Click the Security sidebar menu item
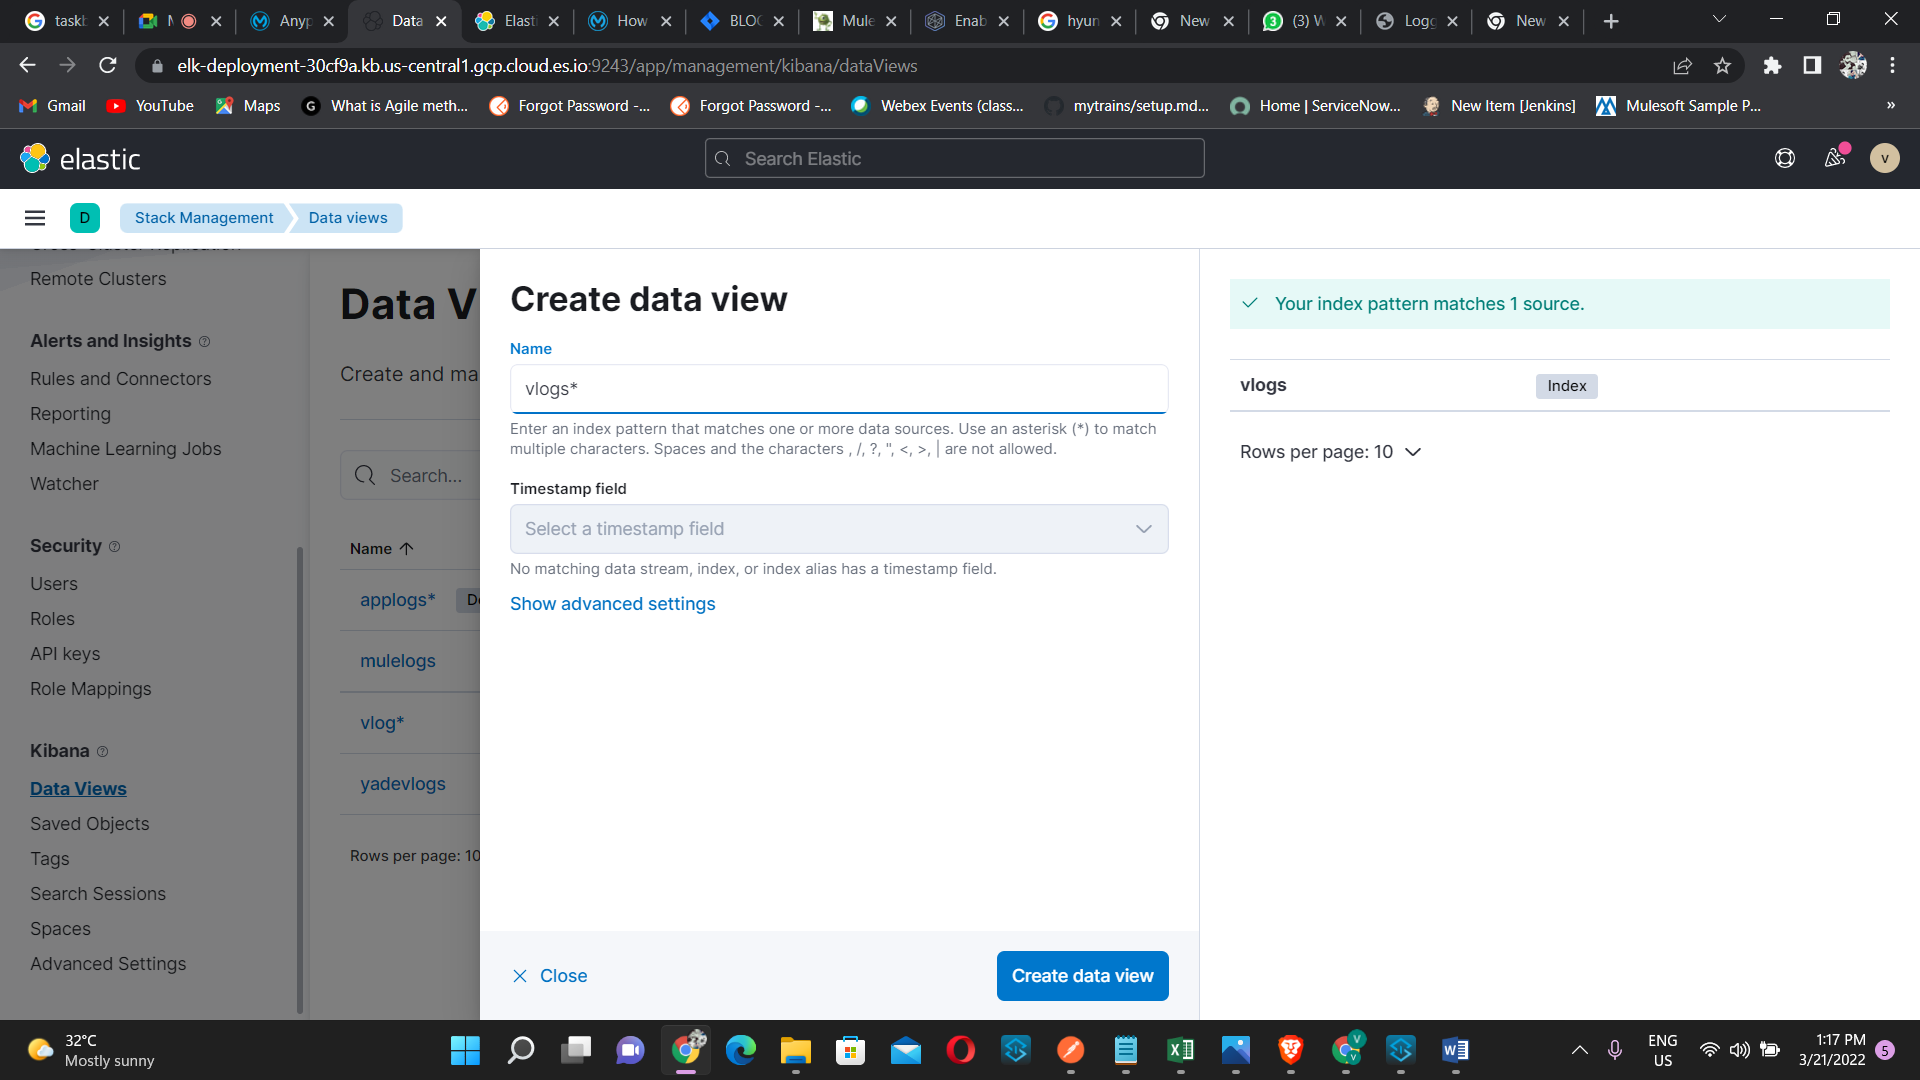 tap(66, 545)
